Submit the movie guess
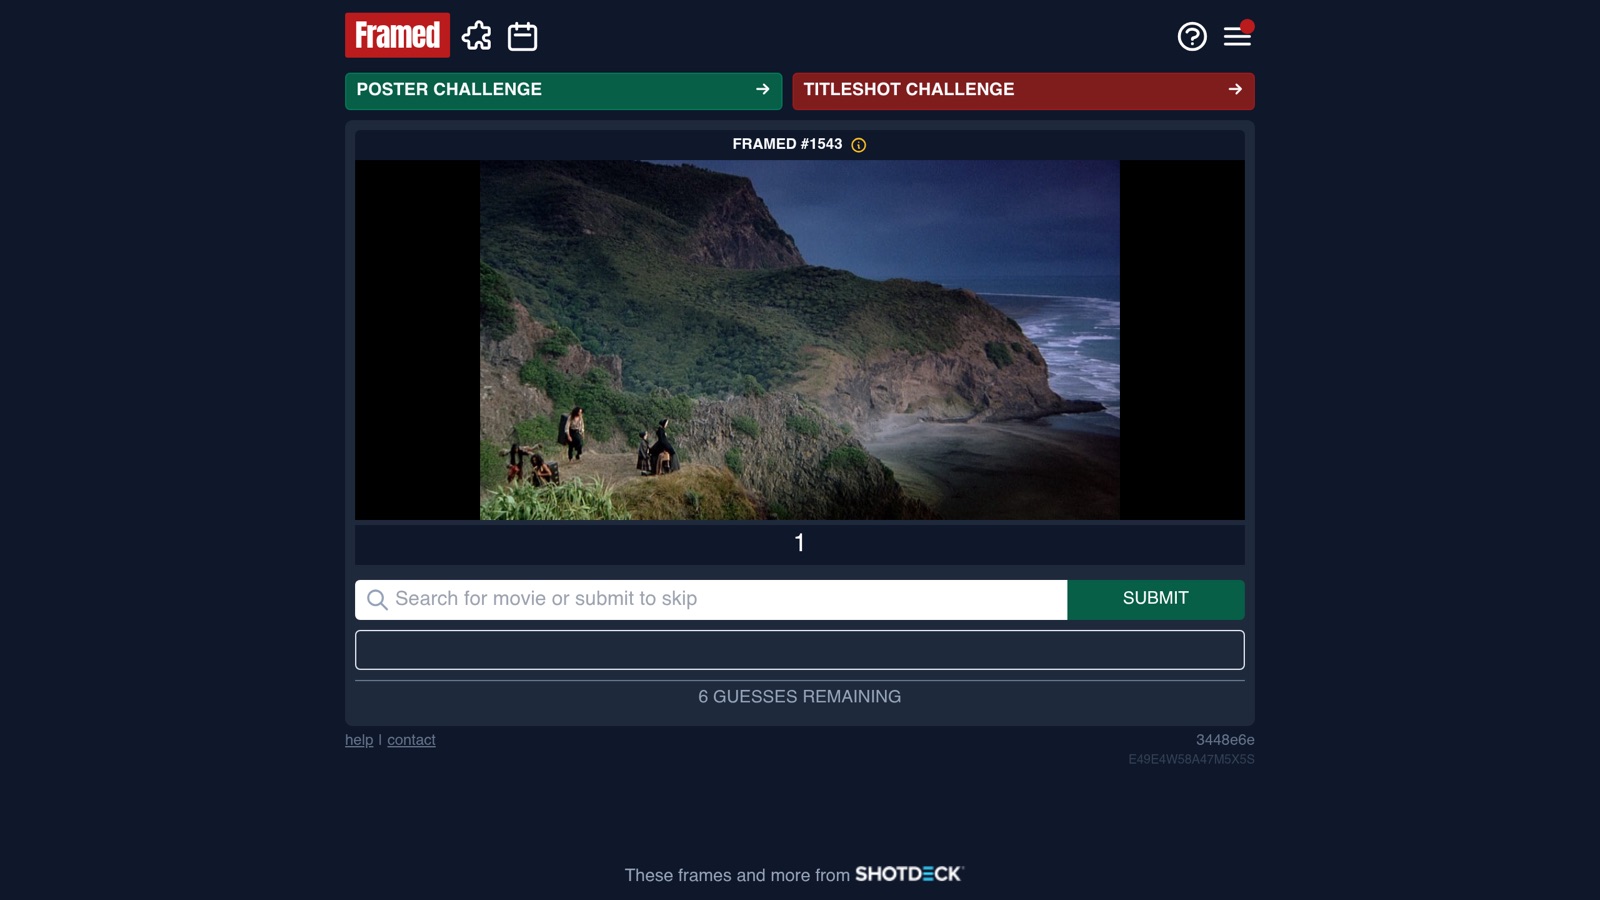 point(1155,599)
